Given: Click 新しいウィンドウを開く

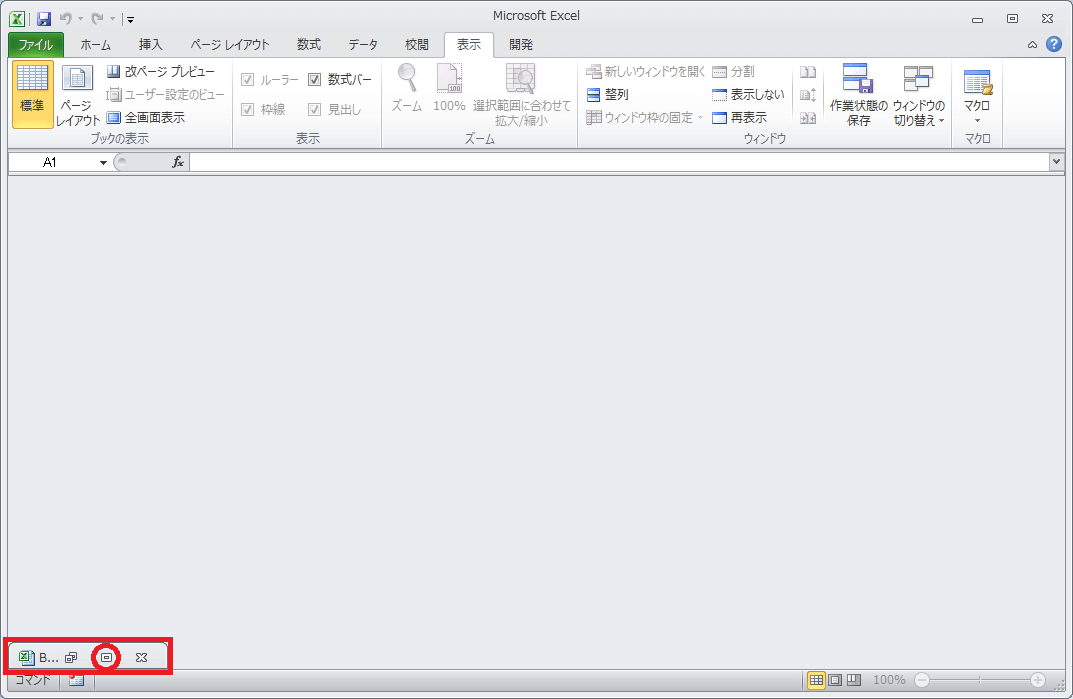Looking at the screenshot, I should (x=645, y=71).
